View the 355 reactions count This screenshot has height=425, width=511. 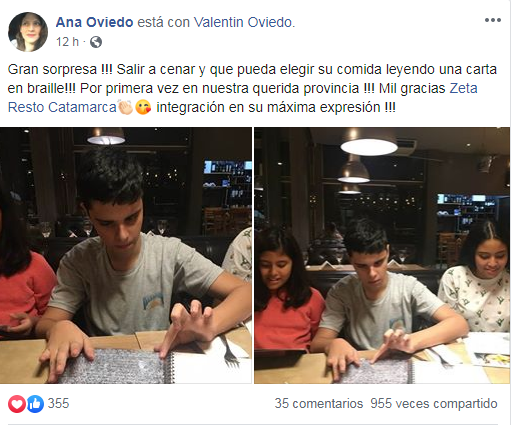click(58, 403)
